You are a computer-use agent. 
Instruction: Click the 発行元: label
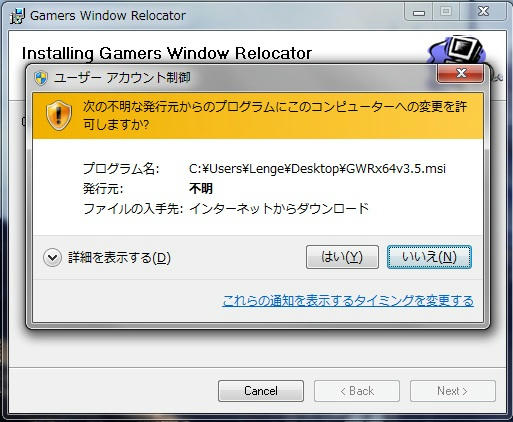[103, 189]
